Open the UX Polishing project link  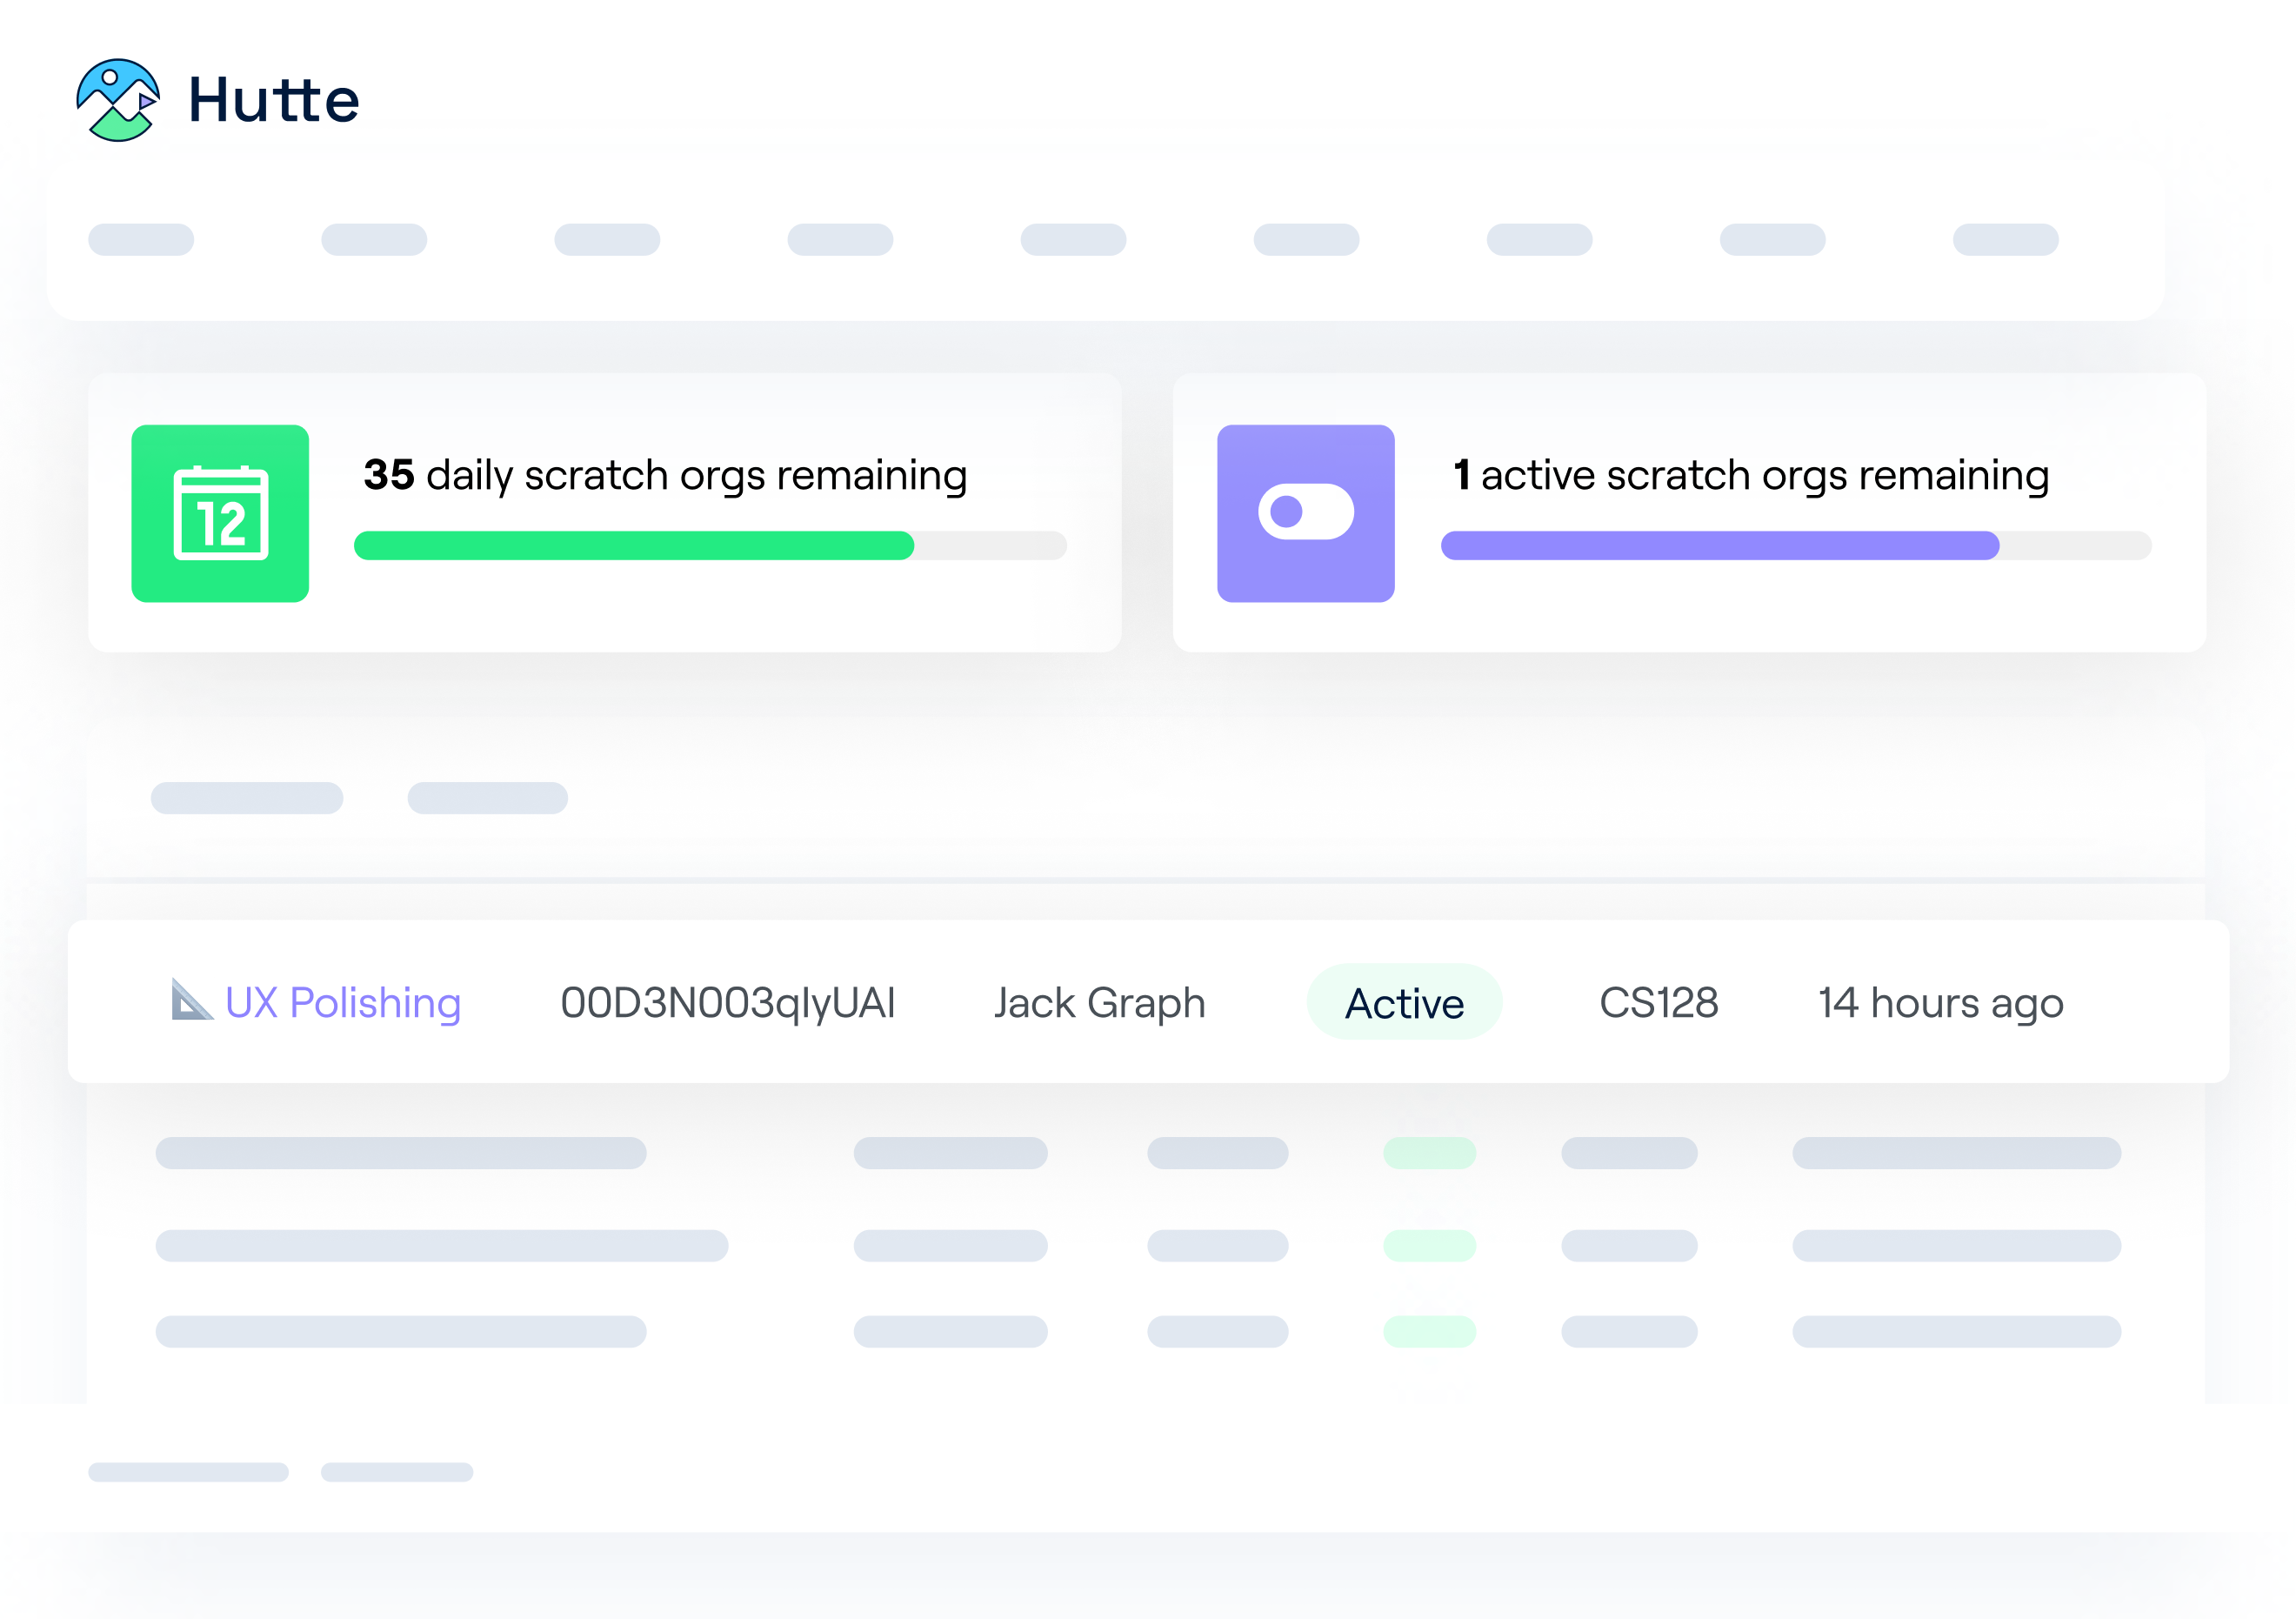click(x=343, y=1002)
